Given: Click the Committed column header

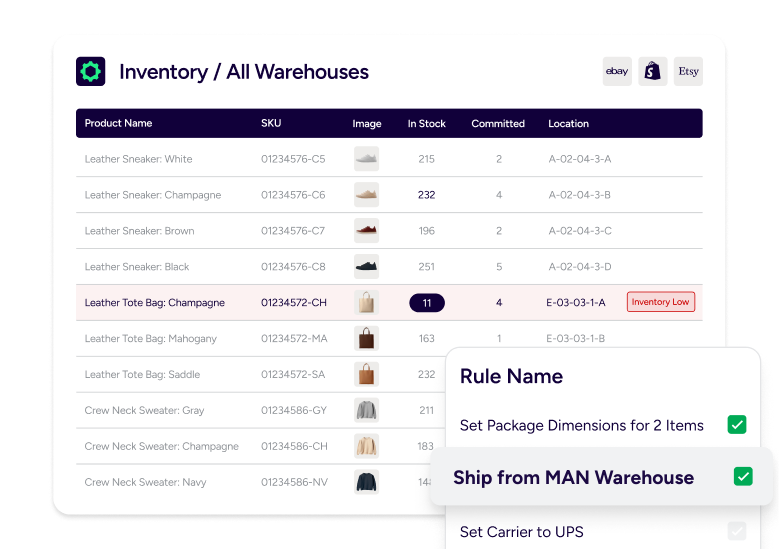Looking at the screenshot, I should click(498, 124).
